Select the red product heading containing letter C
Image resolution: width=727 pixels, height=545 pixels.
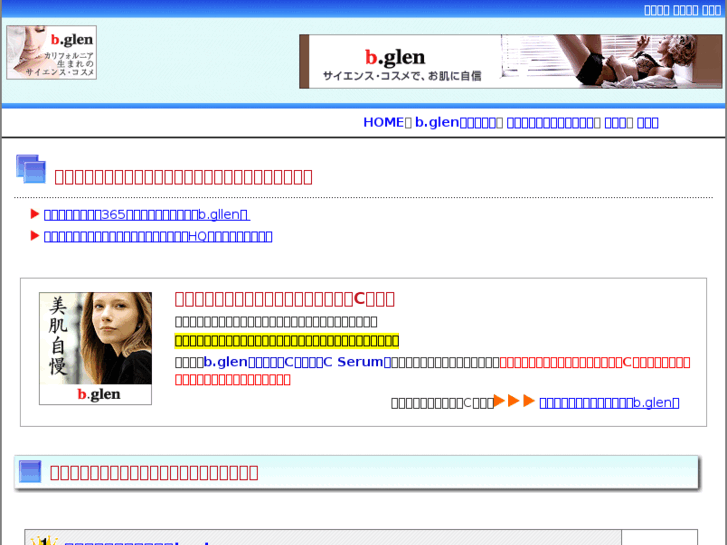coord(285,299)
